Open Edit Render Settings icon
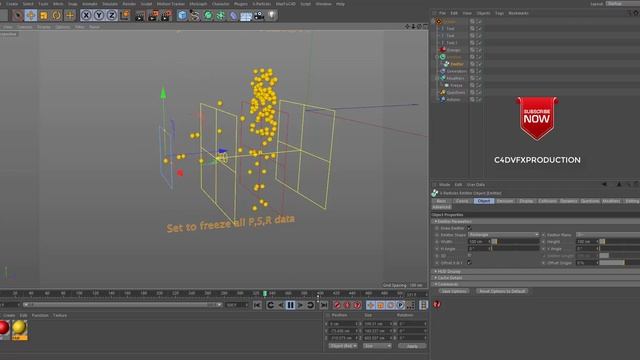 tap(166, 16)
